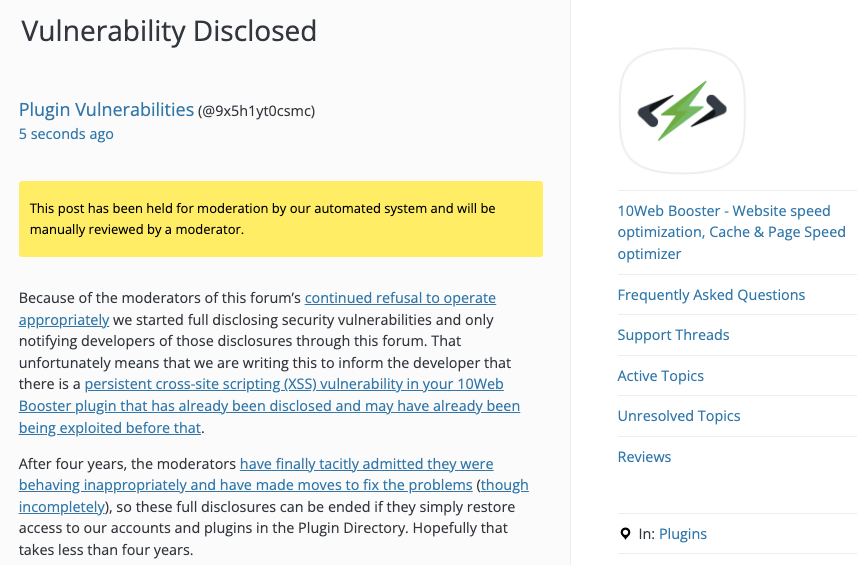Go to Frequently Asked Questions
857x565 pixels.
[711, 295]
